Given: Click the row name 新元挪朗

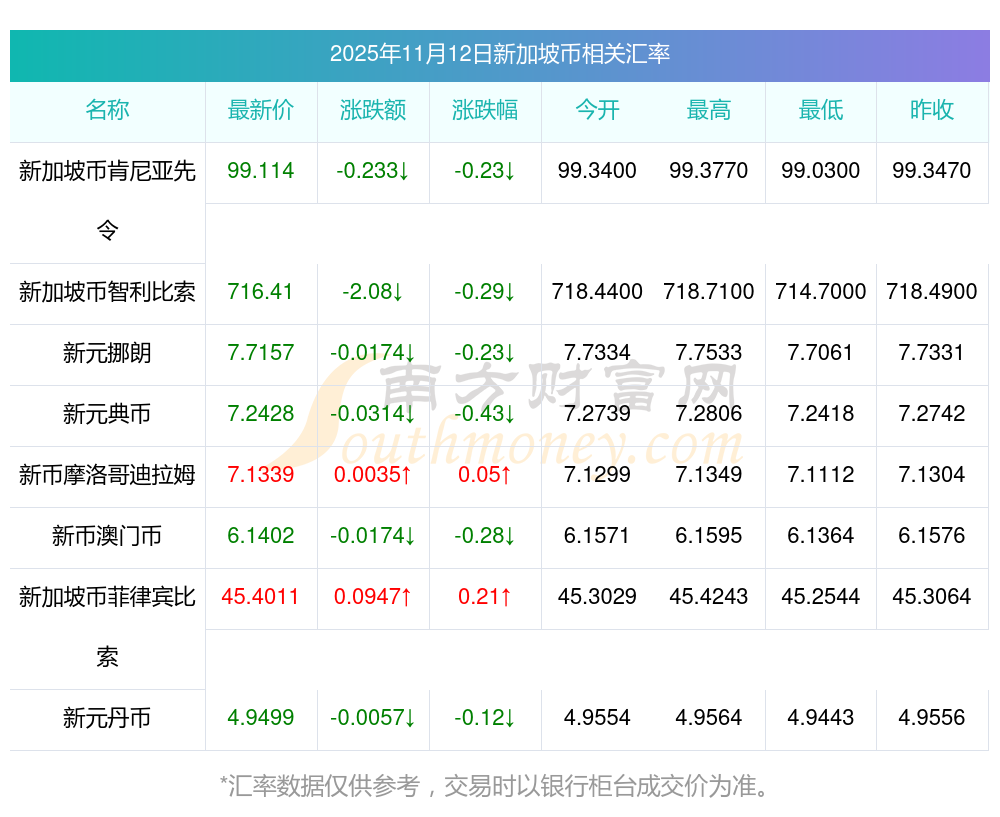Looking at the screenshot, I should (107, 353).
